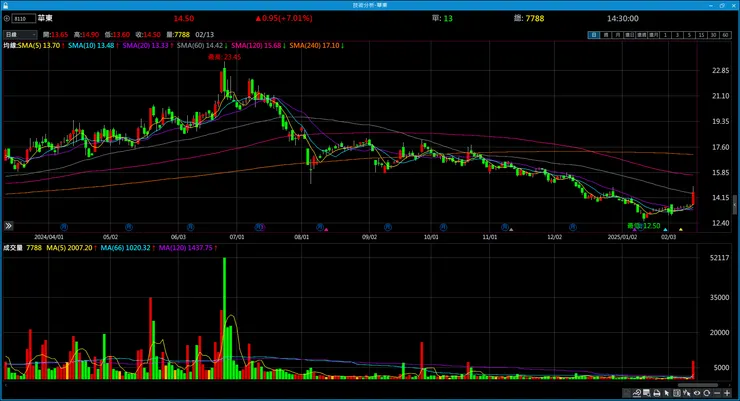Select the 3-minute period button

tap(678, 35)
